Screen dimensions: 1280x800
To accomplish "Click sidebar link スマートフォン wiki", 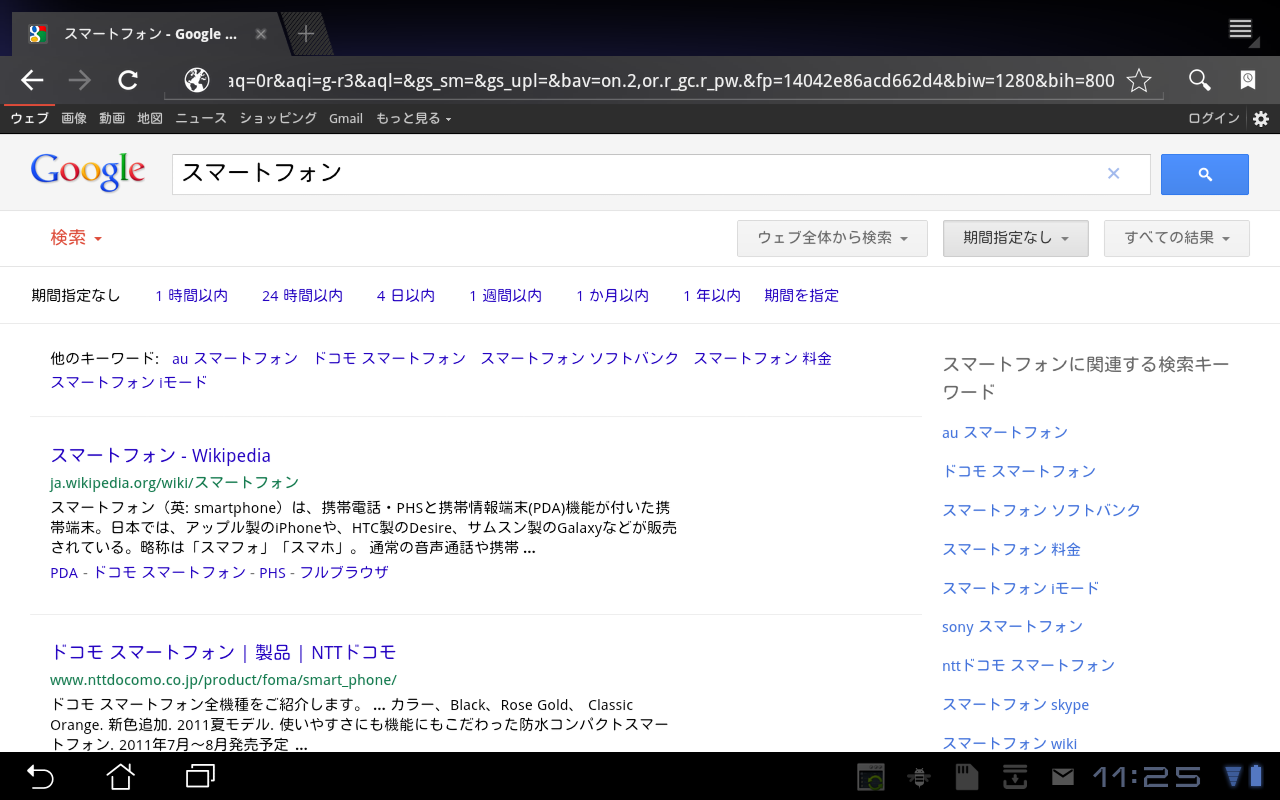I will point(1009,743).
